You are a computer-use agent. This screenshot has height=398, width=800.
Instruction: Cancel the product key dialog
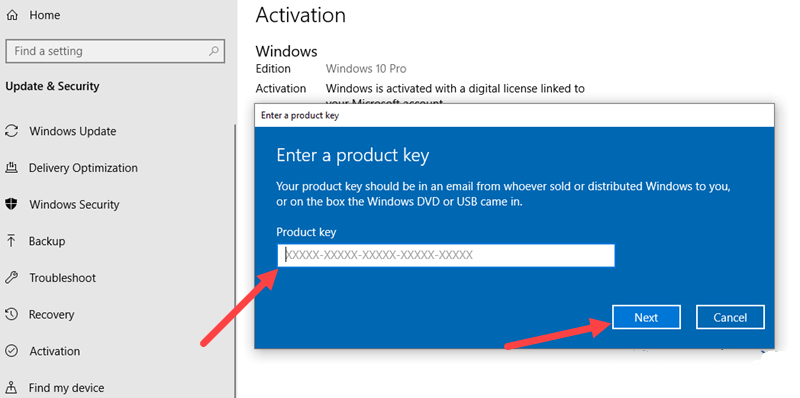pyautogui.click(x=730, y=317)
